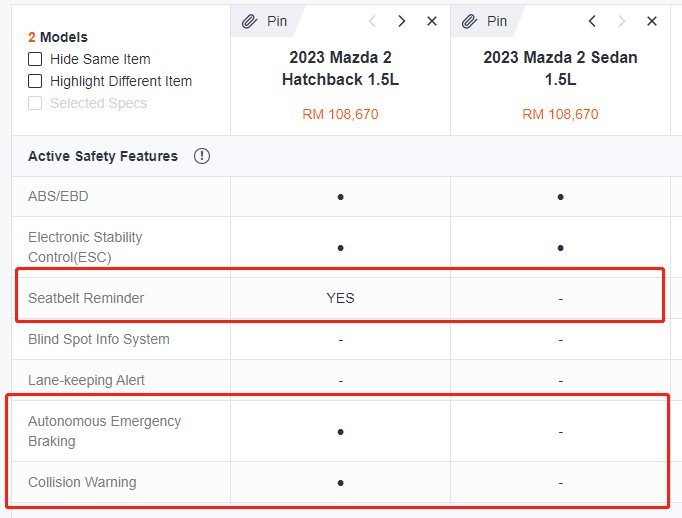Click Hatchback price RM 108,670
The height and width of the screenshot is (518, 682).
pos(341,114)
